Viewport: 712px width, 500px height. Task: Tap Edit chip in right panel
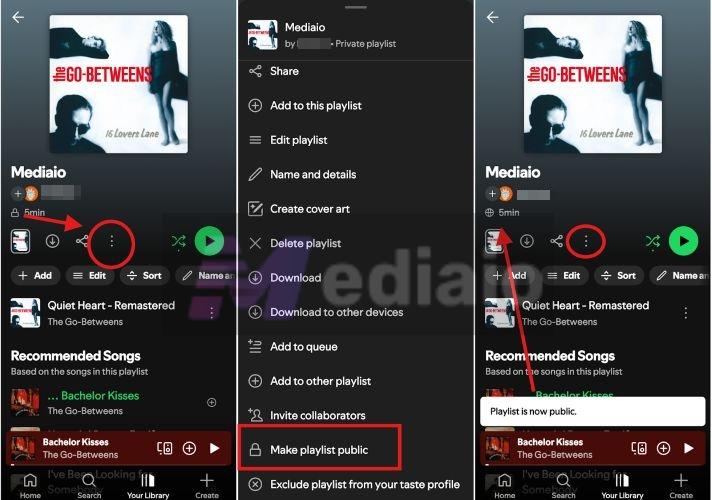(x=564, y=276)
